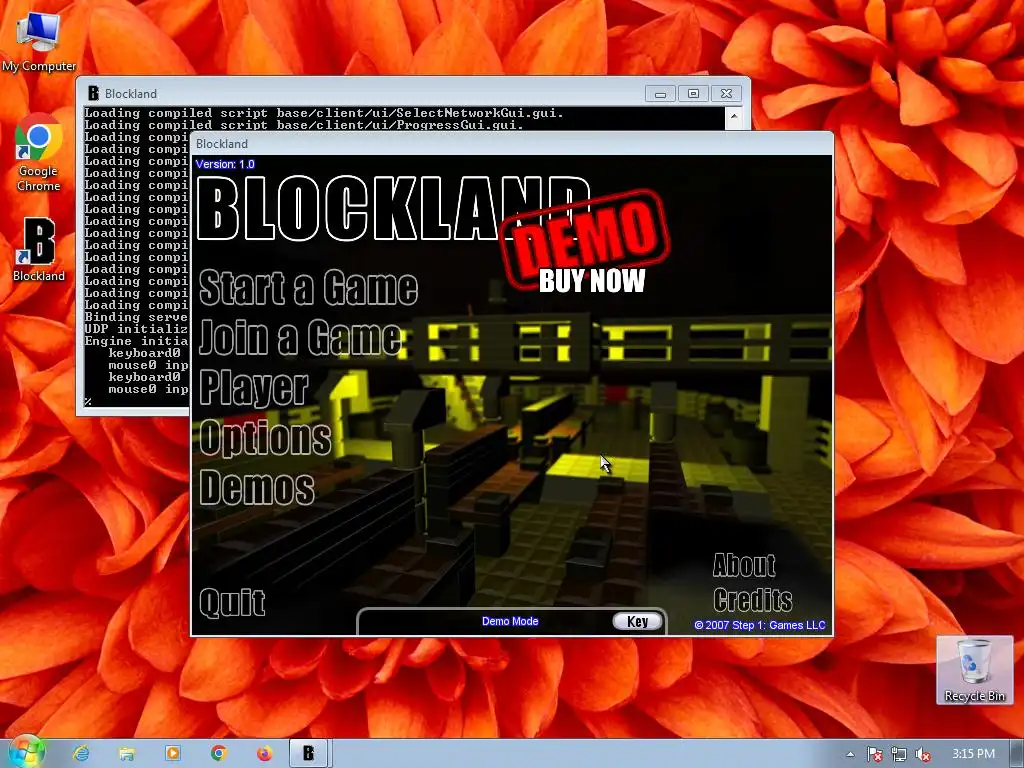
Task: Click the Key button beside Demo Mode
Action: pos(637,622)
